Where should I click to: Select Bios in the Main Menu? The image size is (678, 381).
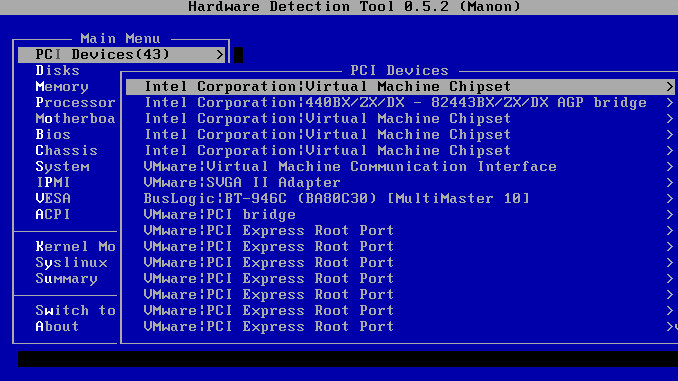coord(53,134)
